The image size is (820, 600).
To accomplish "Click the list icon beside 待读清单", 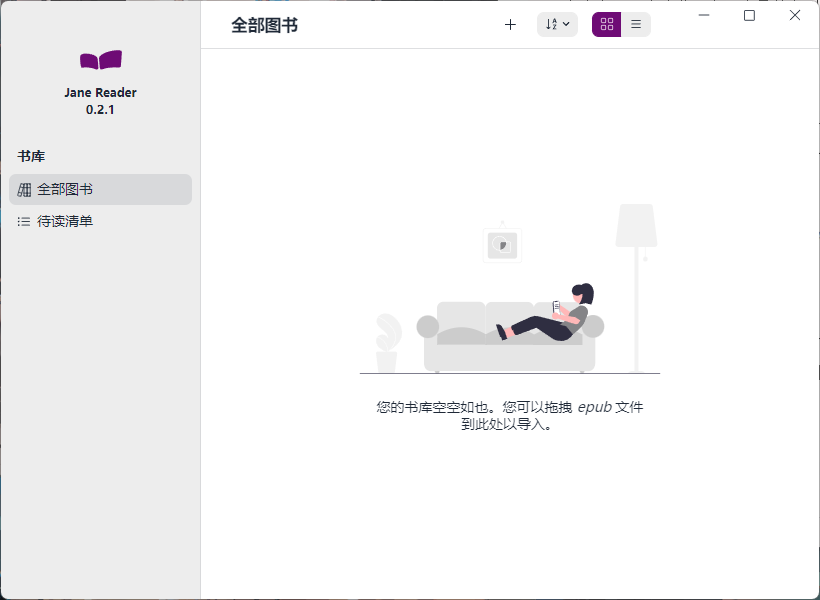I will point(24,221).
